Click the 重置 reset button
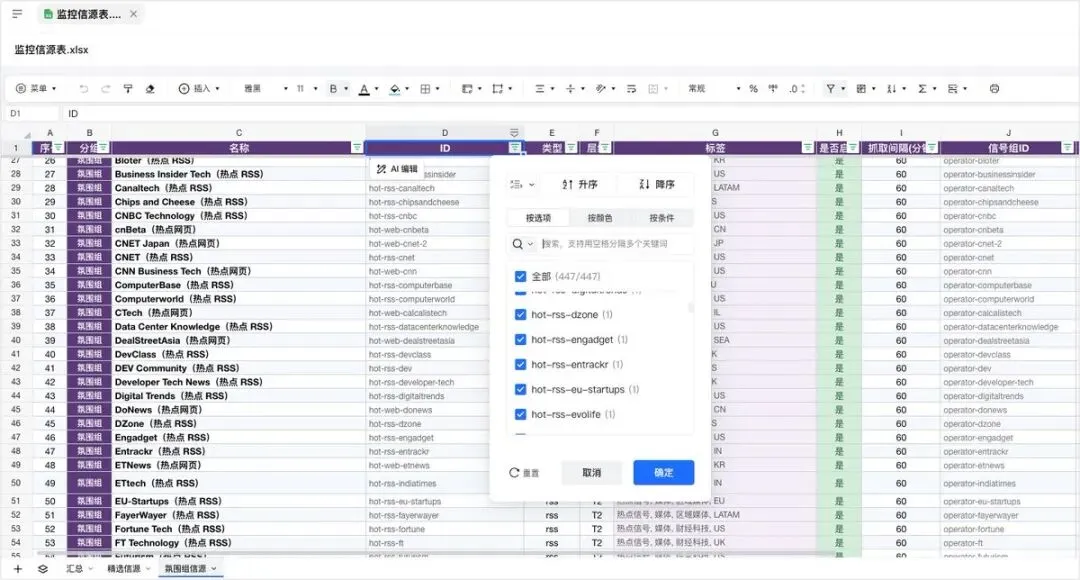The height and width of the screenshot is (580, 1080). [x=524, y=473]
